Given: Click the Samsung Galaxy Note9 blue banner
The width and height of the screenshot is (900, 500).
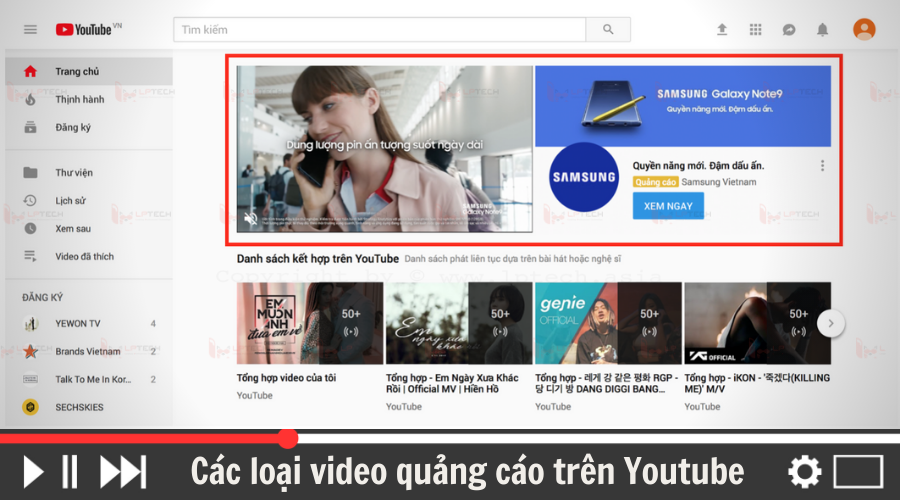Looking at the screenshot, I should pyautogui.click(x=683, y=106).
